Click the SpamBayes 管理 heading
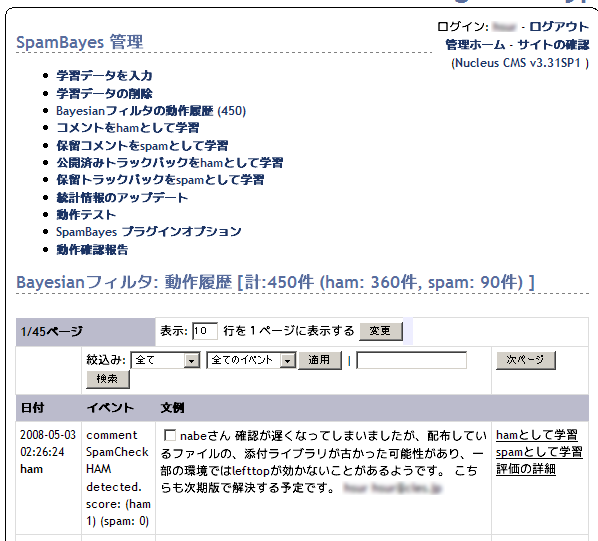 (x=79, y=42)
